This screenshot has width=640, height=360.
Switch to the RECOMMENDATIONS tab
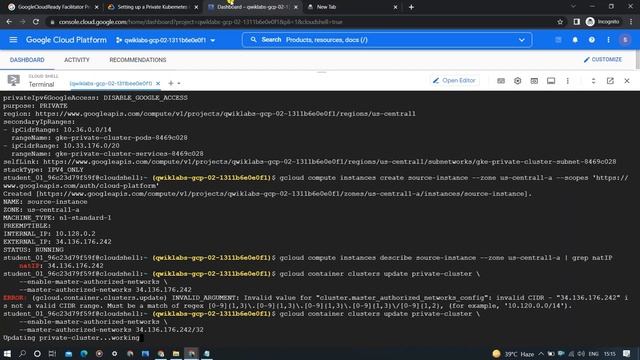pyautogui.click(x=138, y=60)
